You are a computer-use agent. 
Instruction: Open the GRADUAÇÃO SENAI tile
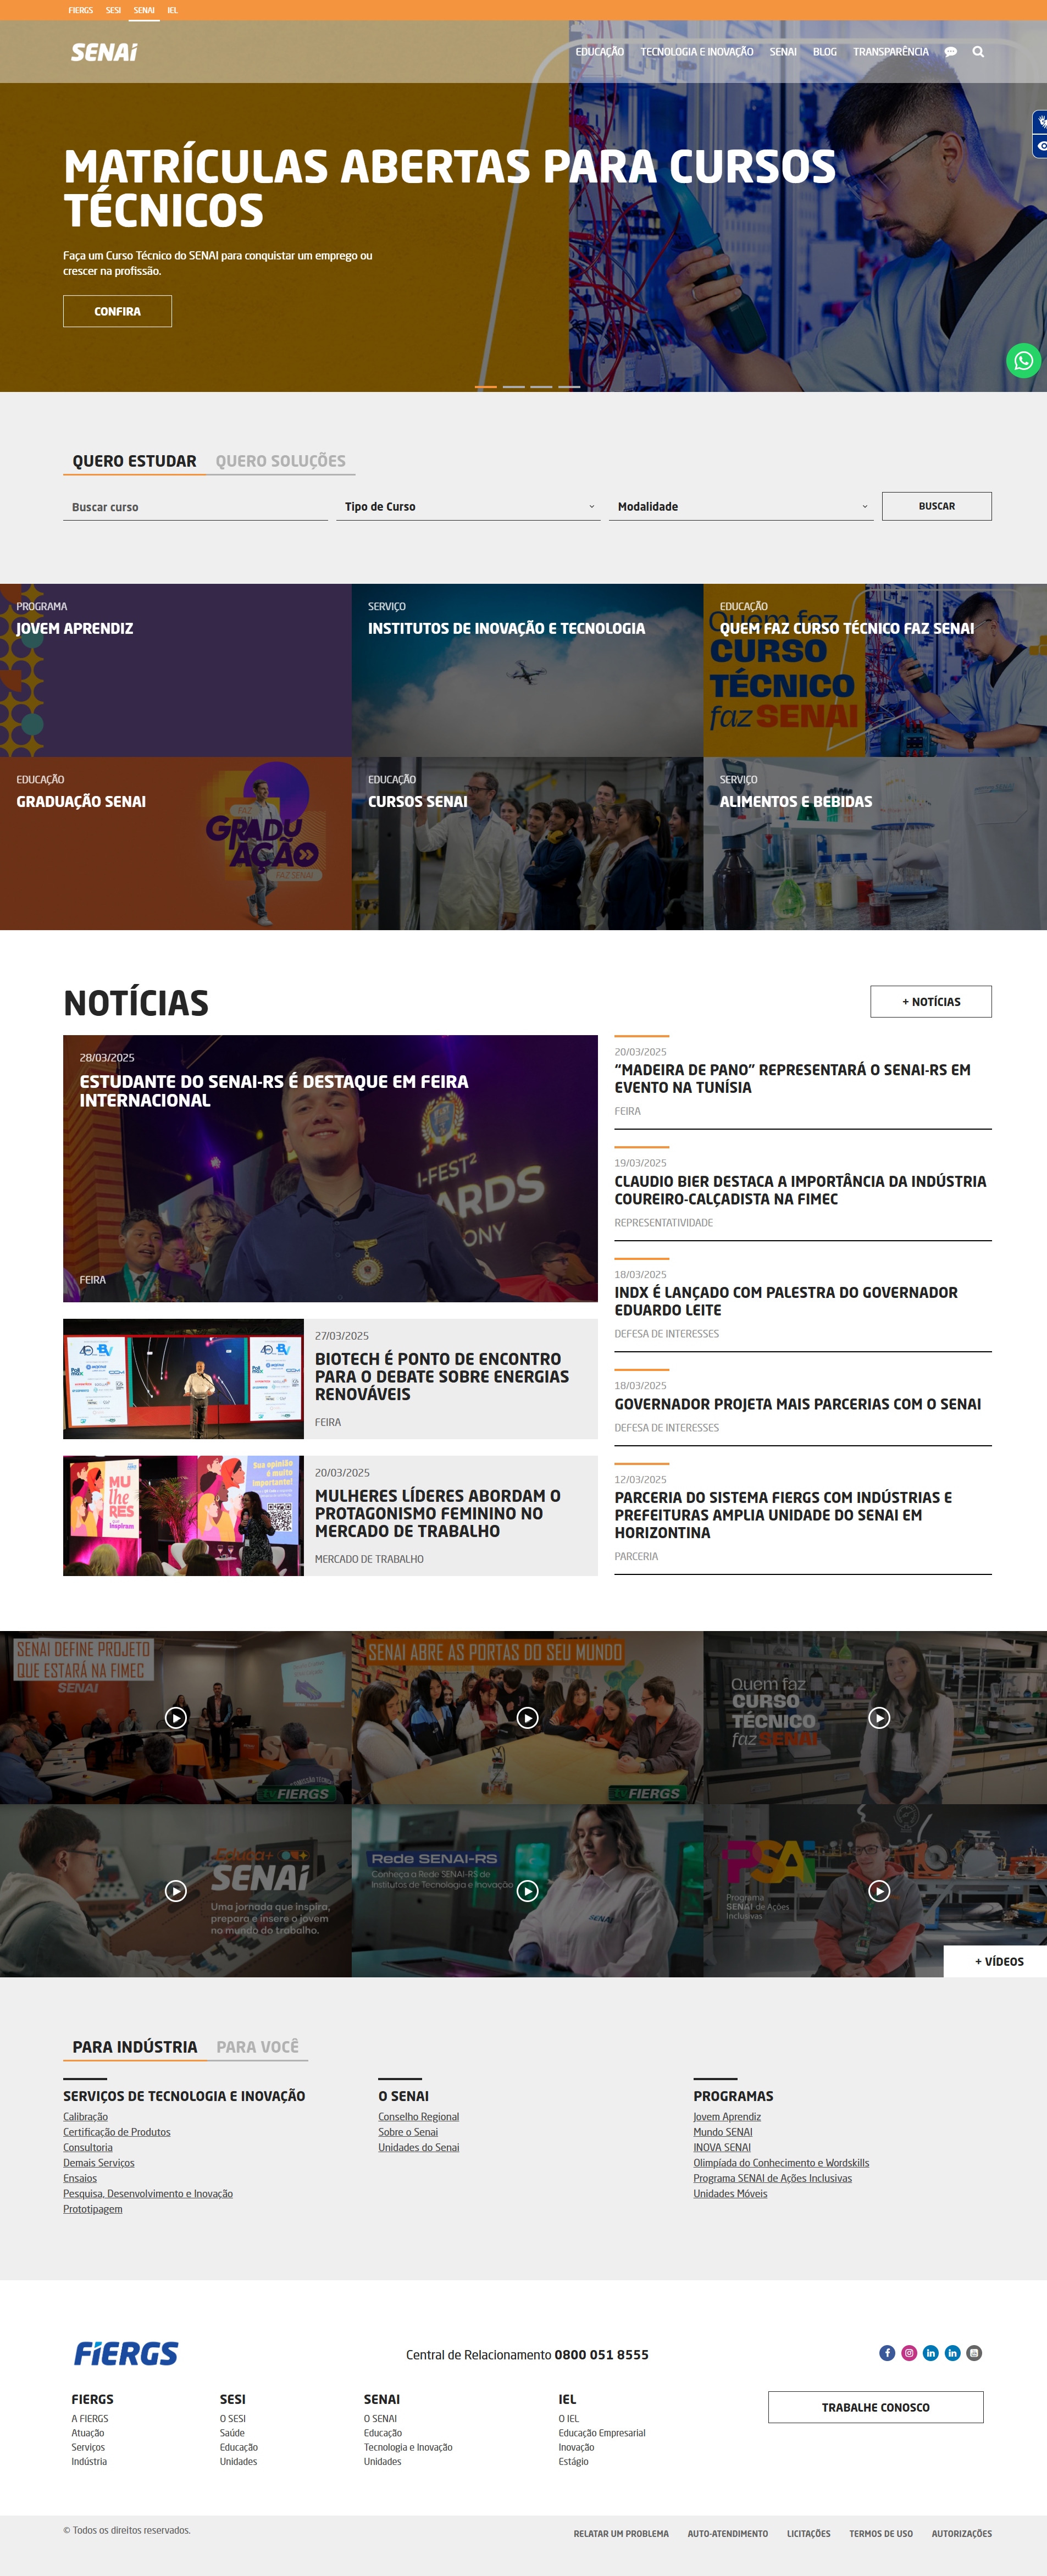coord(176,843)
